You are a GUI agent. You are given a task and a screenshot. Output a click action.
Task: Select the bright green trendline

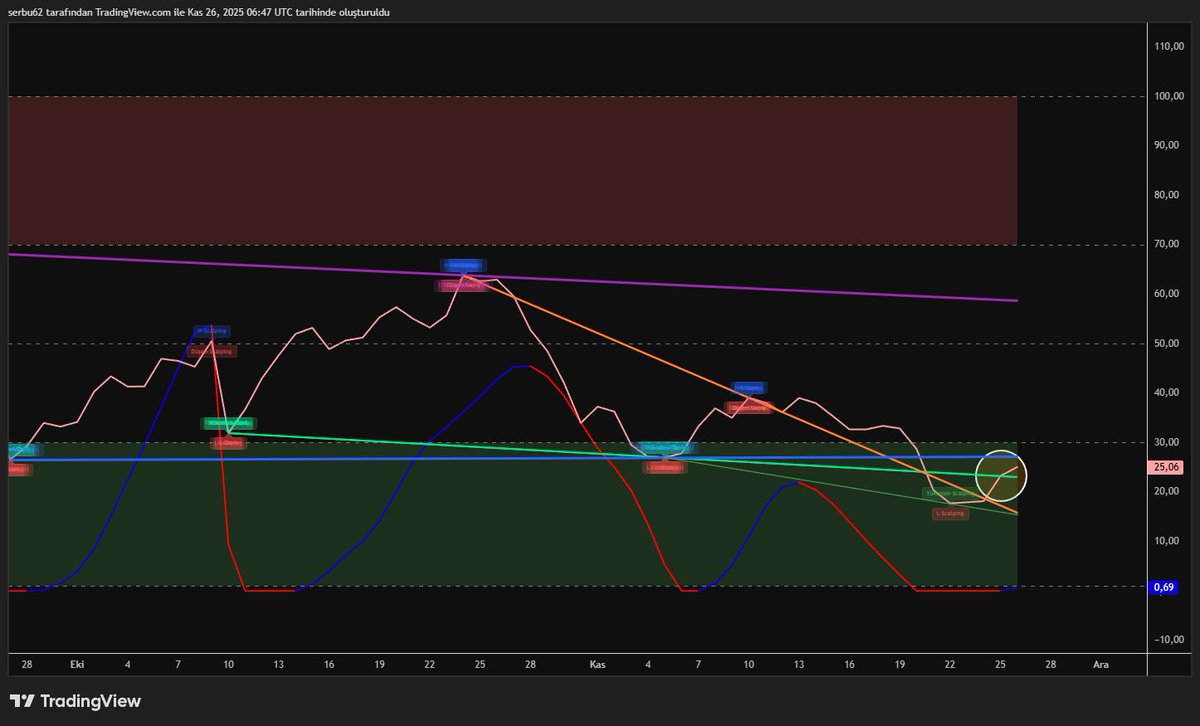coord(622,454)
